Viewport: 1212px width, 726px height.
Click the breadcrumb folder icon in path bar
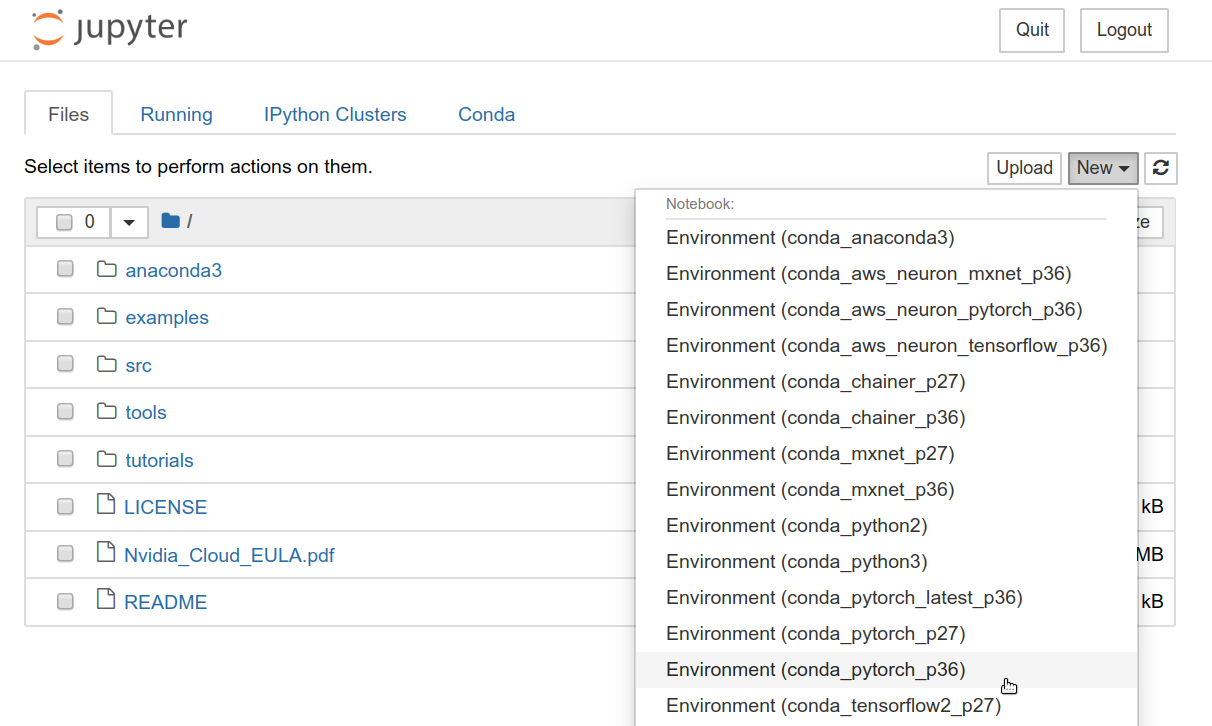(171, 220)
